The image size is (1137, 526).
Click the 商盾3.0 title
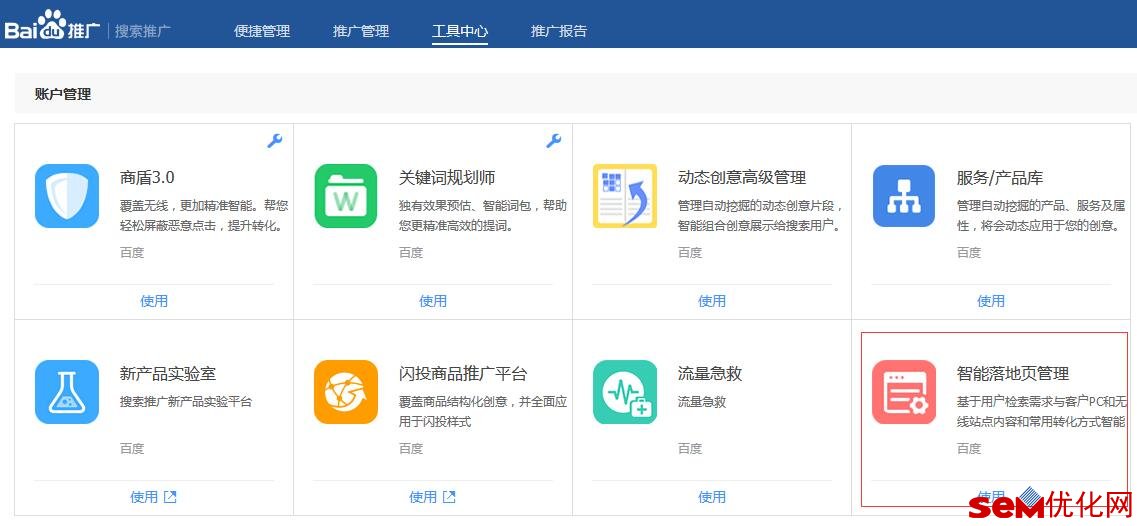[x=147, y=178]
